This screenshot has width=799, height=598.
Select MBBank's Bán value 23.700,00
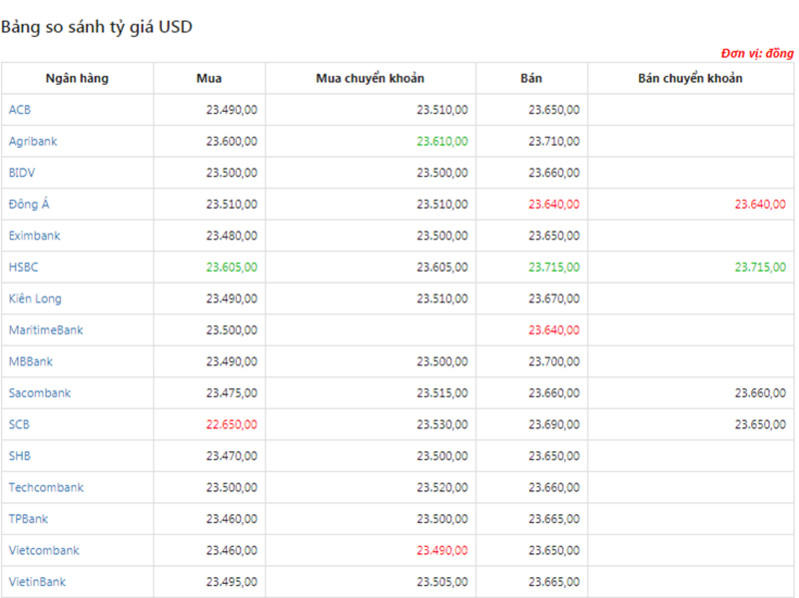pyautogui.click(x=554, y=362)
